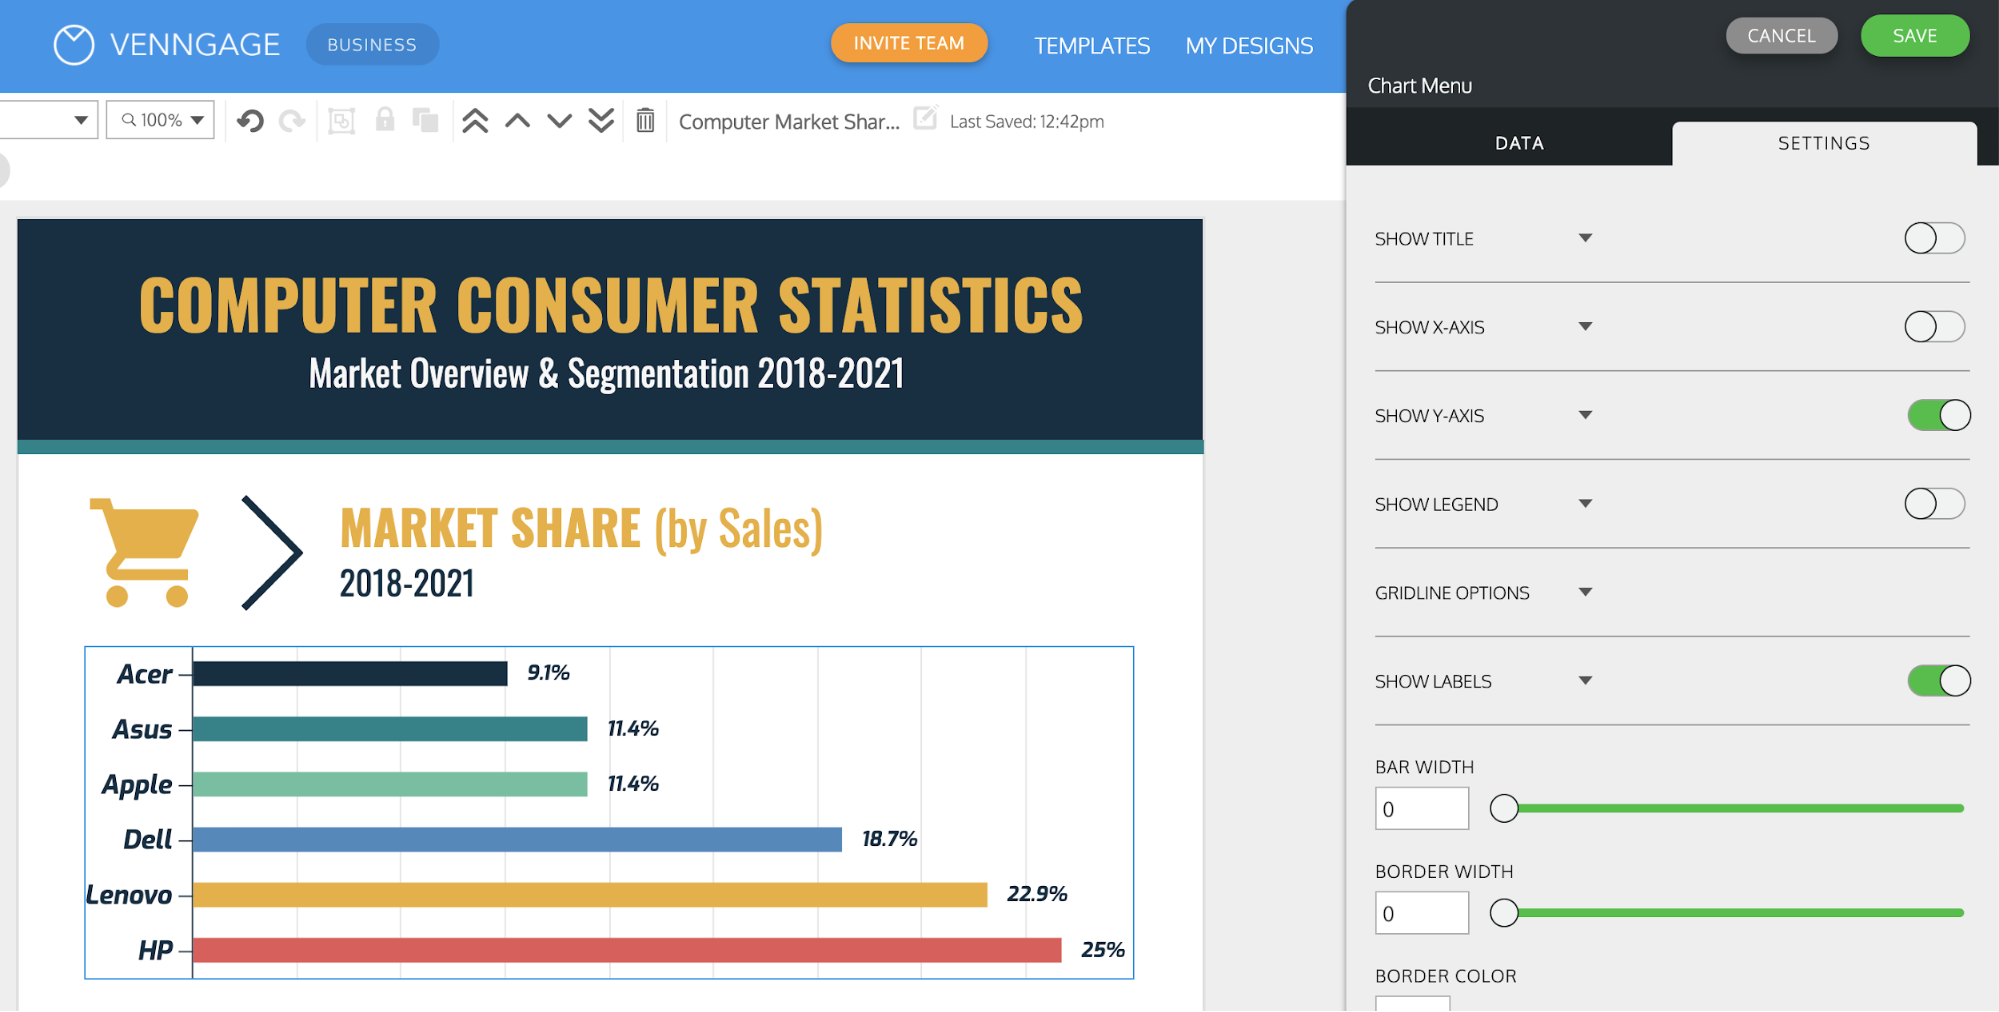Expand the Show Title options arrow
The height and width of the screenshot is (1012, 1999).
click(1585, 238)
